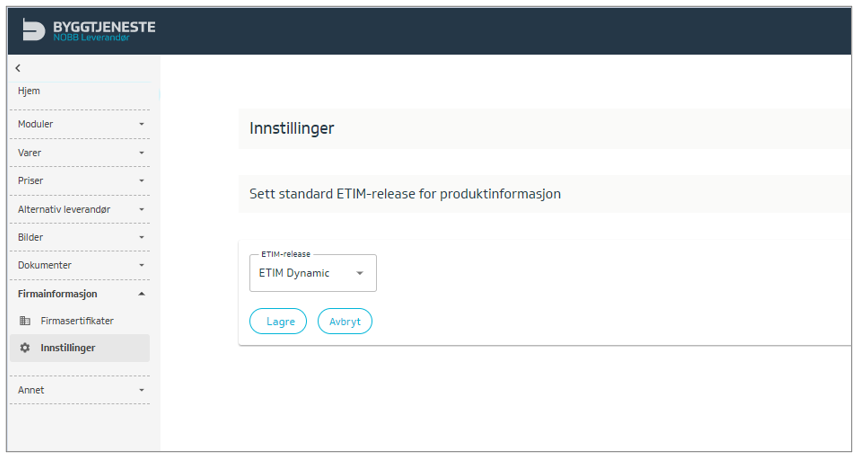Collapse the Firmainformasjon section arrow
Viewport: 858px width, 457px height.
pyautogui.click(x=141, y=294)
